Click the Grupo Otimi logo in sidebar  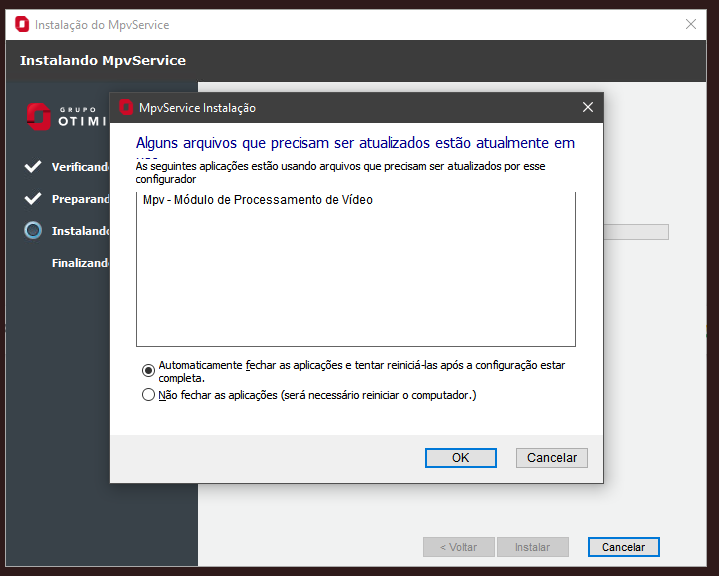(67, 116)
